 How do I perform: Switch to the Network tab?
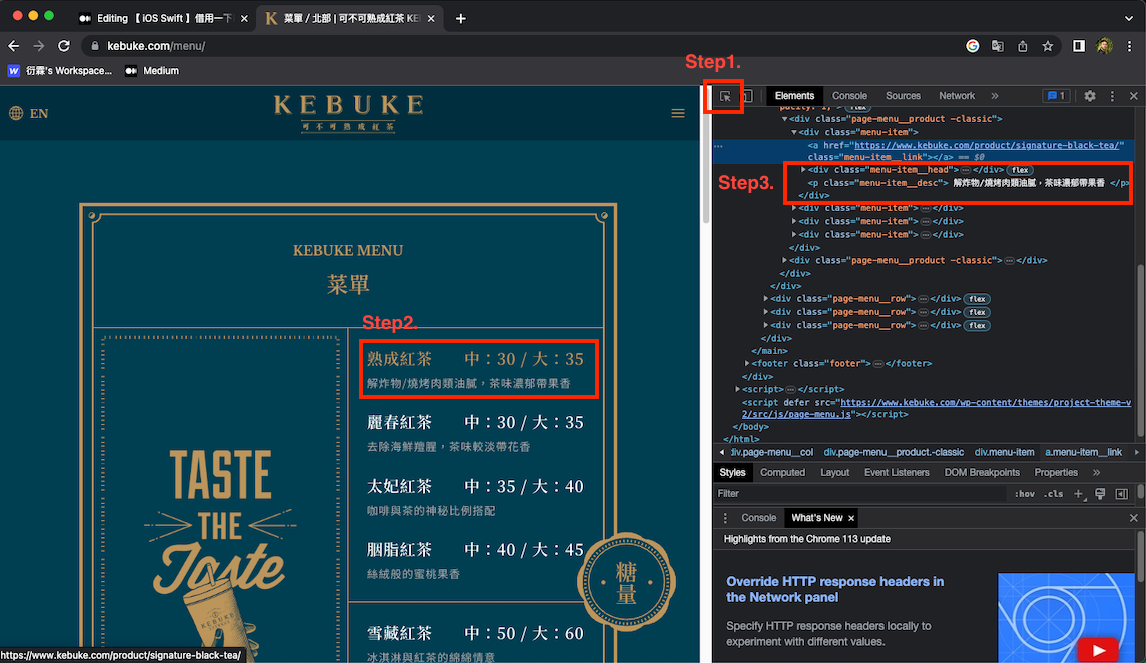click(957, 96)
